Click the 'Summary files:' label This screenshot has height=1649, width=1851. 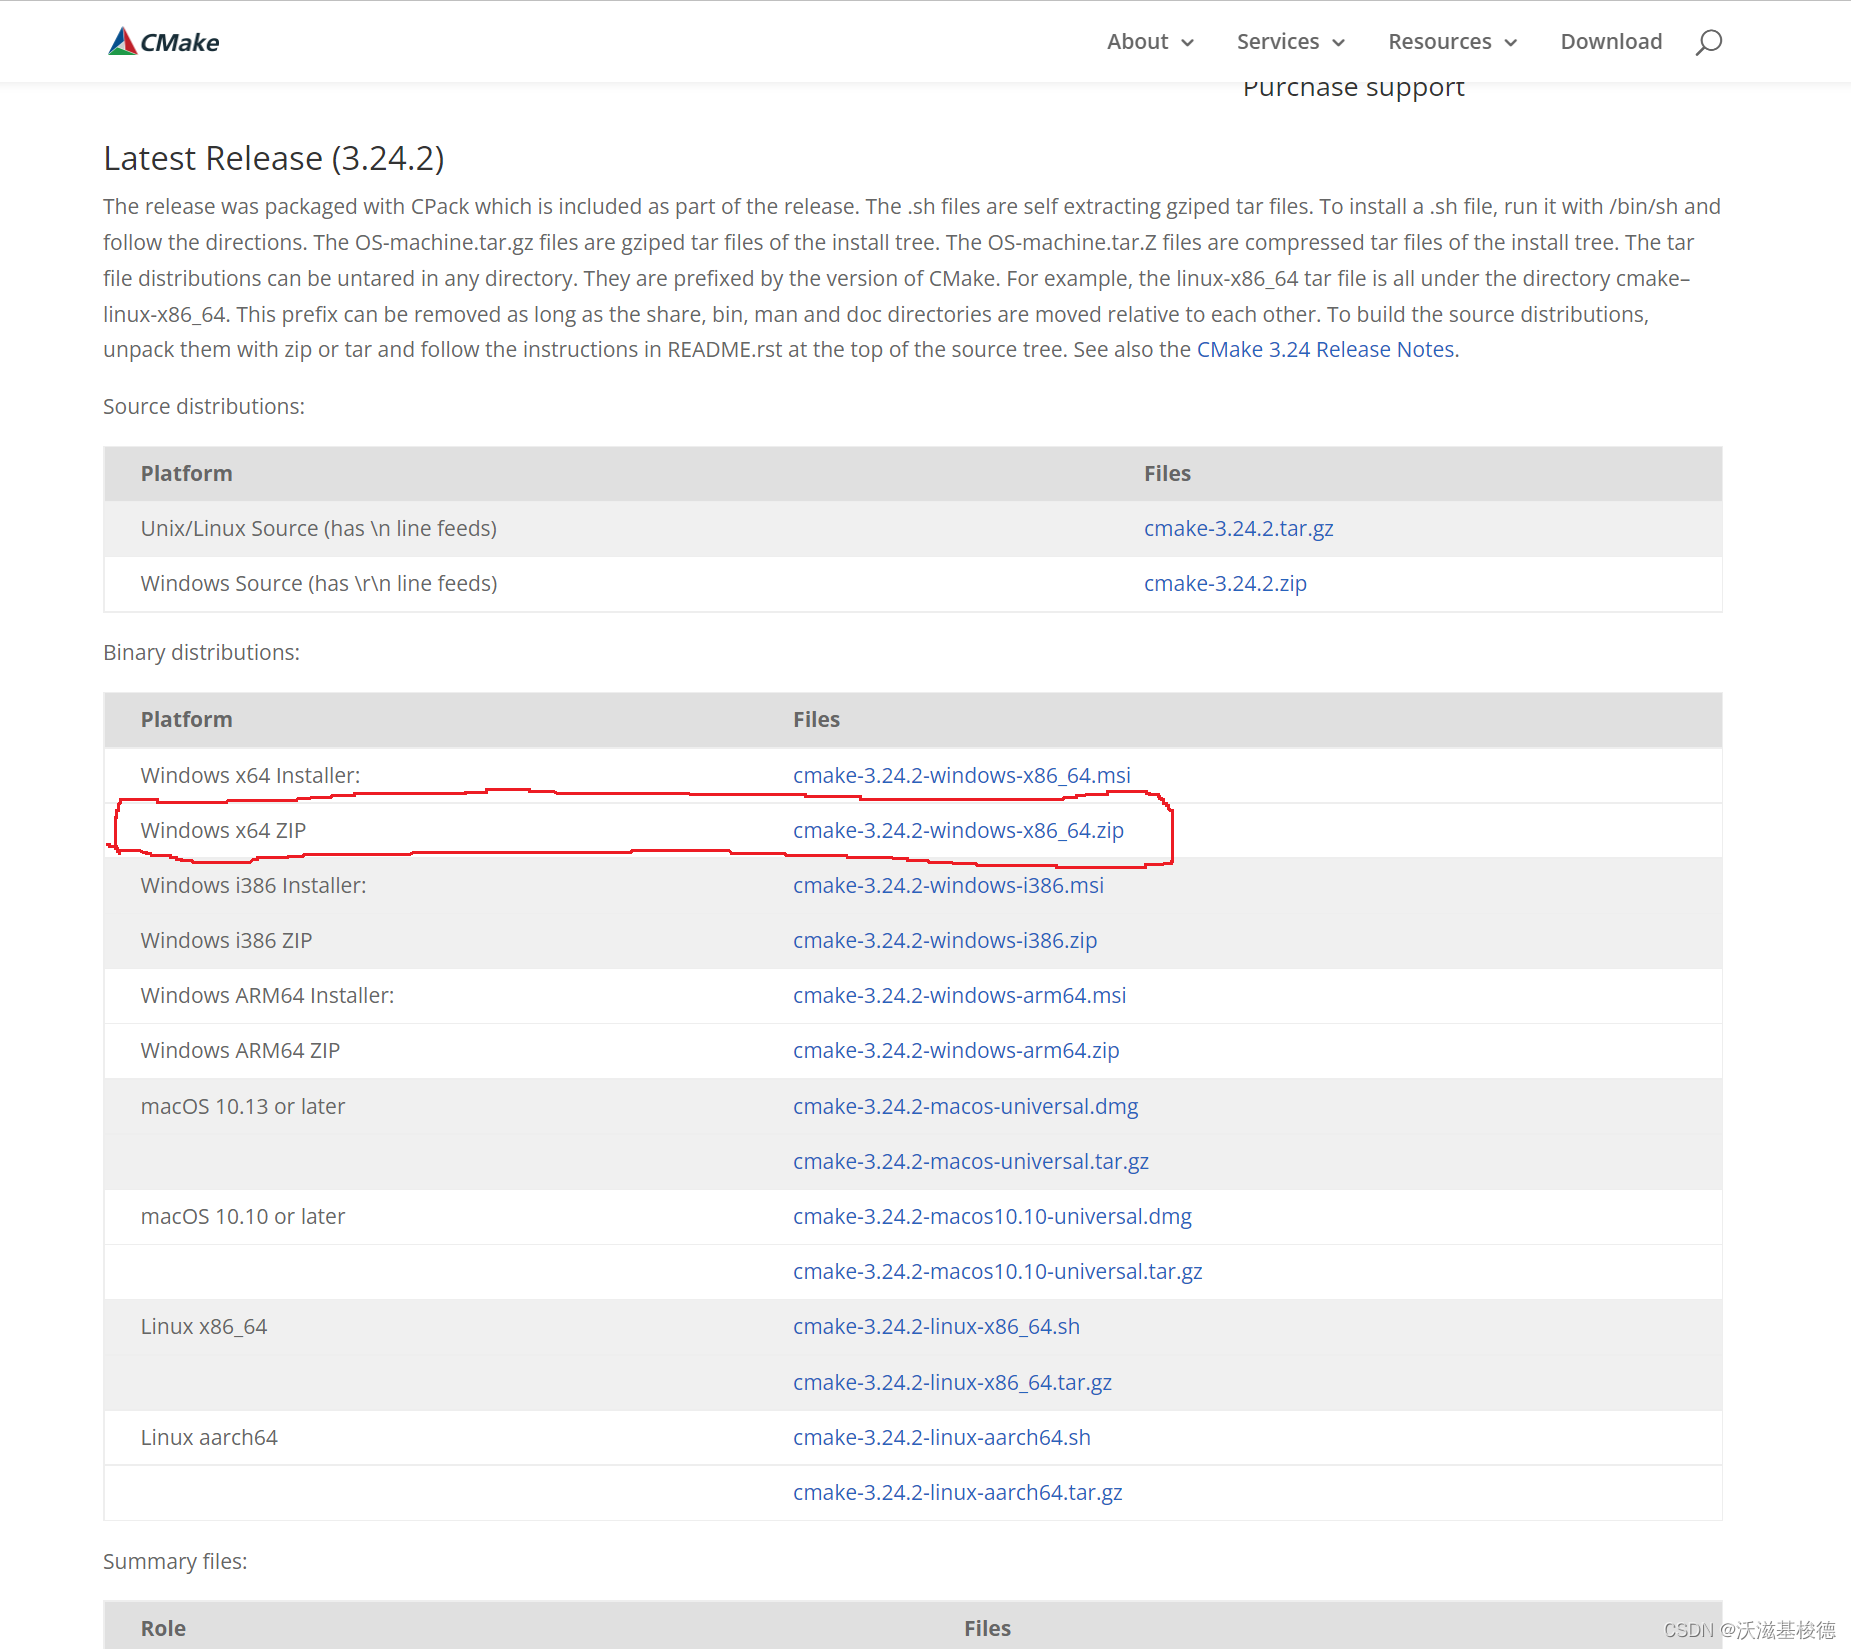[x=175, y=1562]
